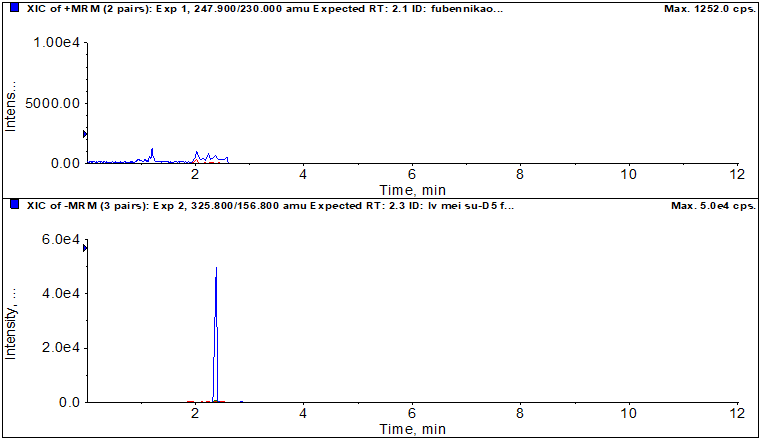
Task: Click the Time, min label of top pane
Action: [412, 189]
